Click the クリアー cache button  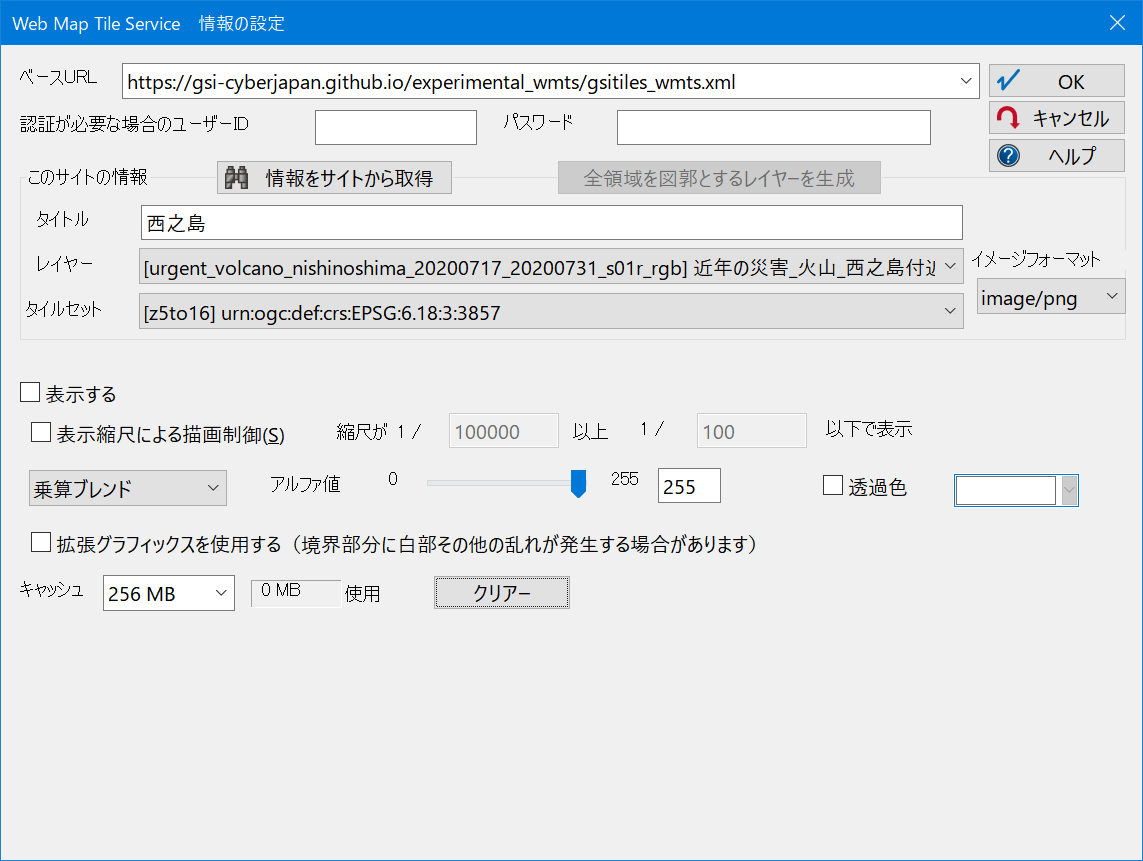point(501,593)
